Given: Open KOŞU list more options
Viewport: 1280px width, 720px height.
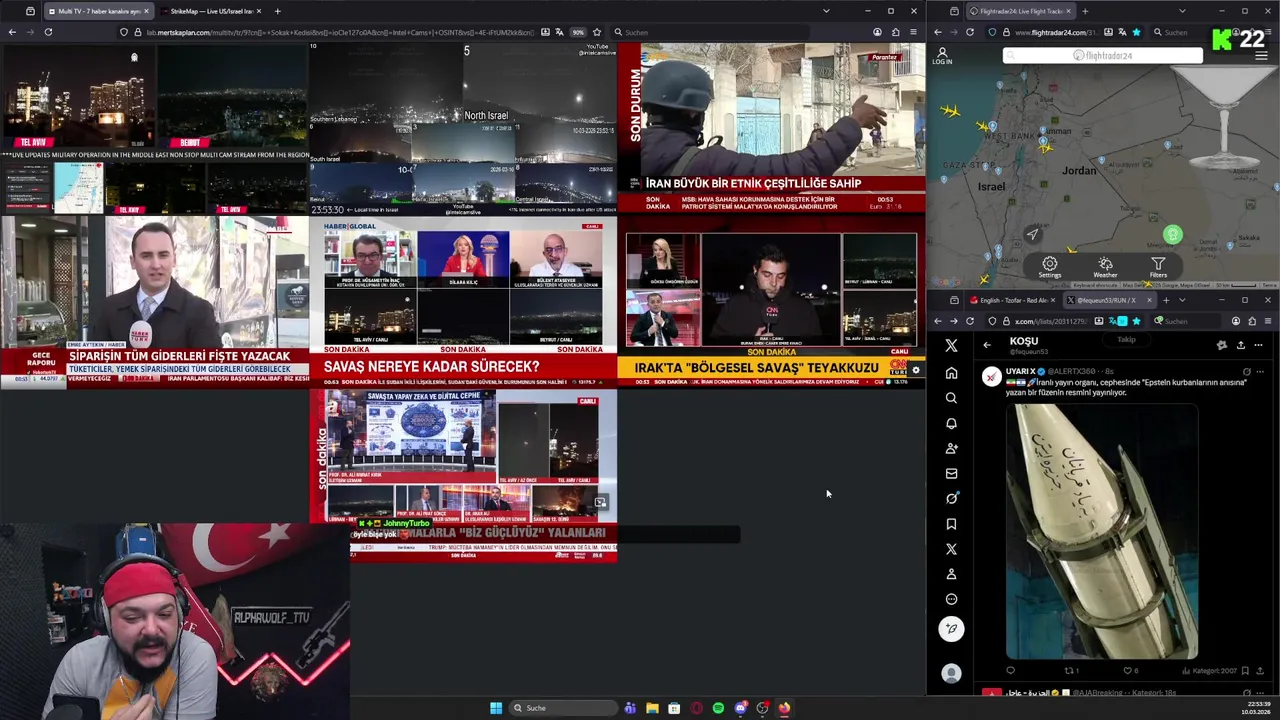Looking at the screenshot, I should coord(1258,345).
